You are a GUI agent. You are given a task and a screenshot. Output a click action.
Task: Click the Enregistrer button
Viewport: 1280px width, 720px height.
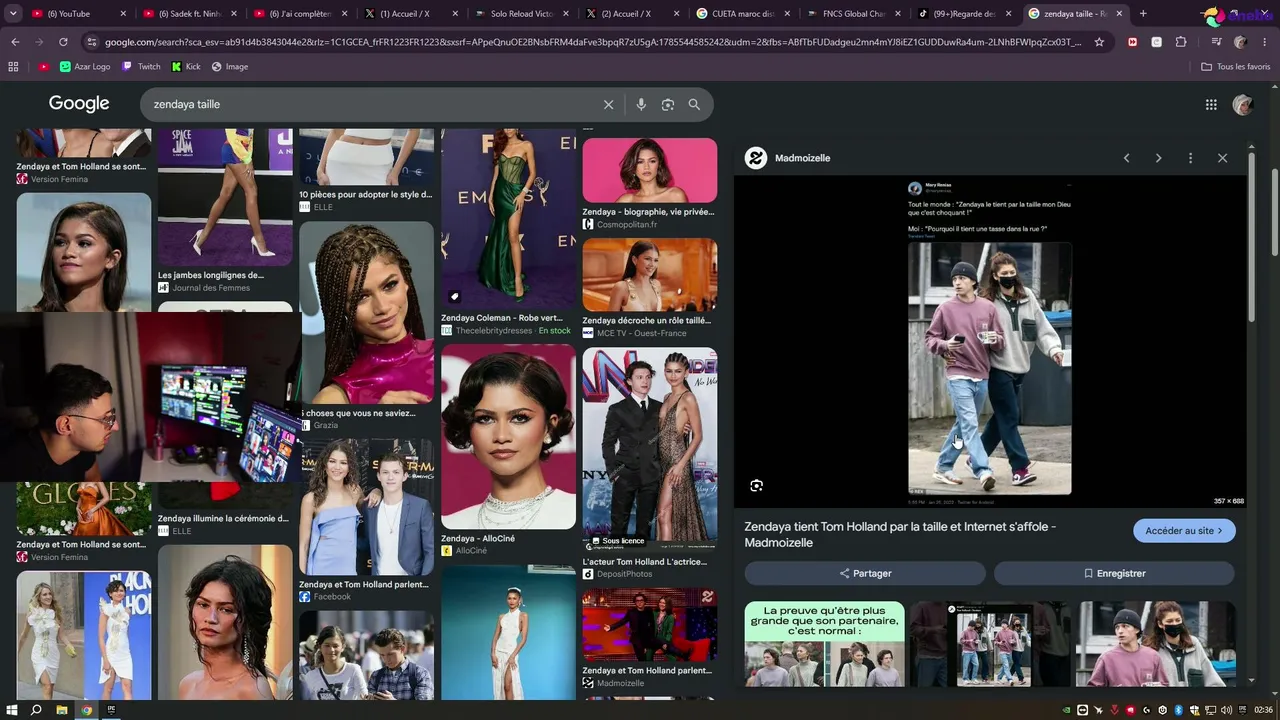coord(1114,573)
